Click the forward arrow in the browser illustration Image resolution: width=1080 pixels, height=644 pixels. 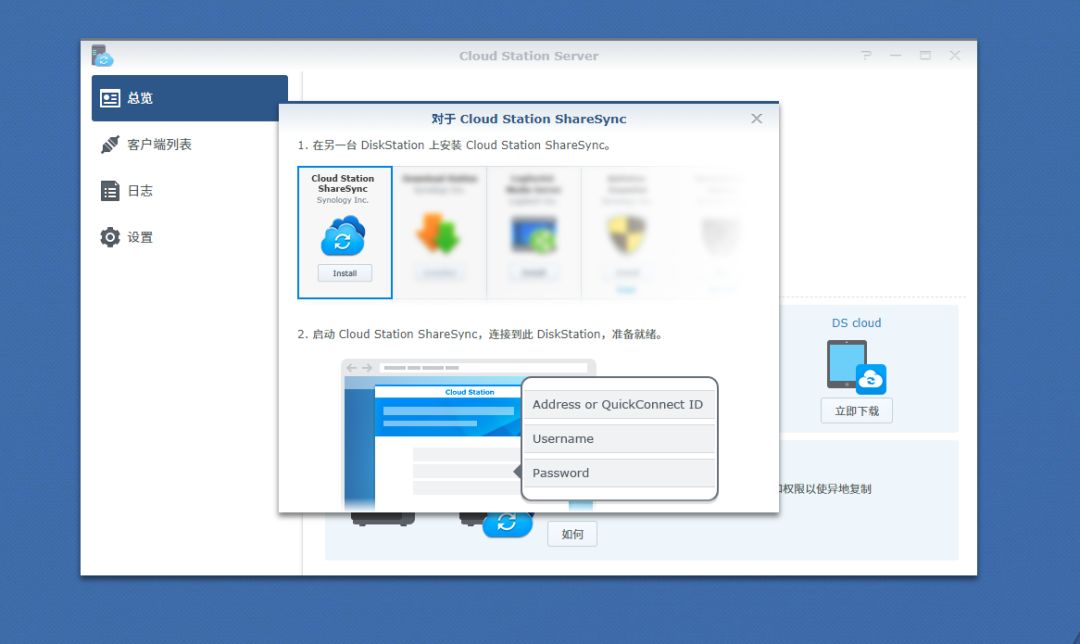(x=367, y=368)
